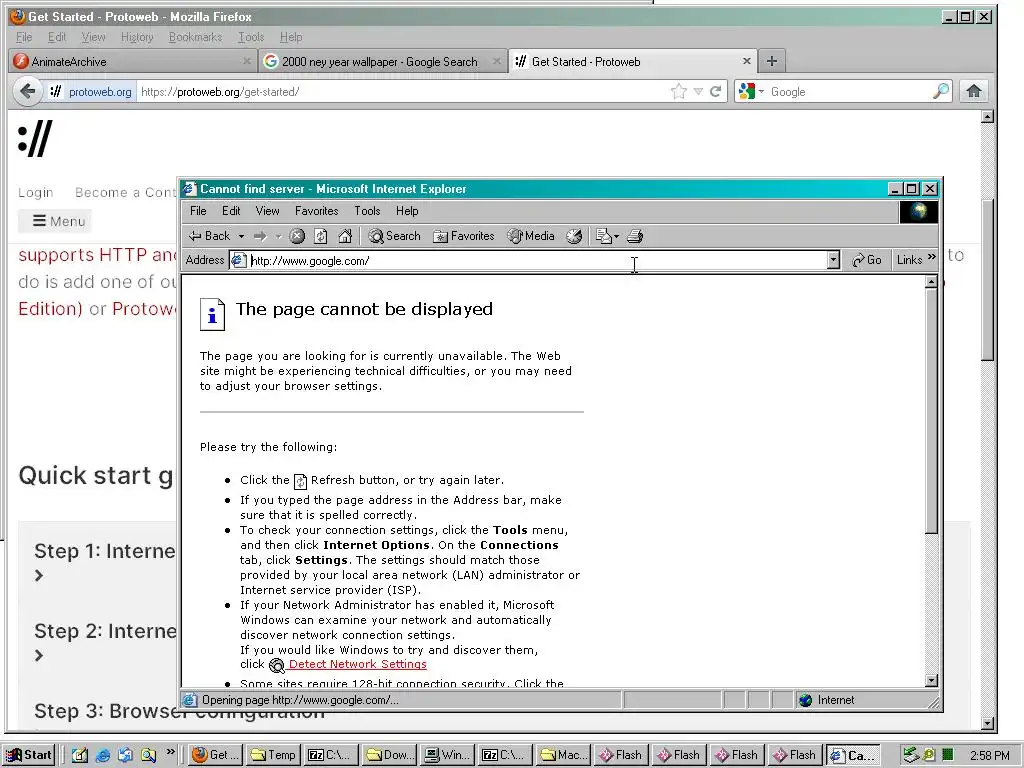
Task: Switch to the Mac... folder taskbar button
Action: click(x=563, y=755)
